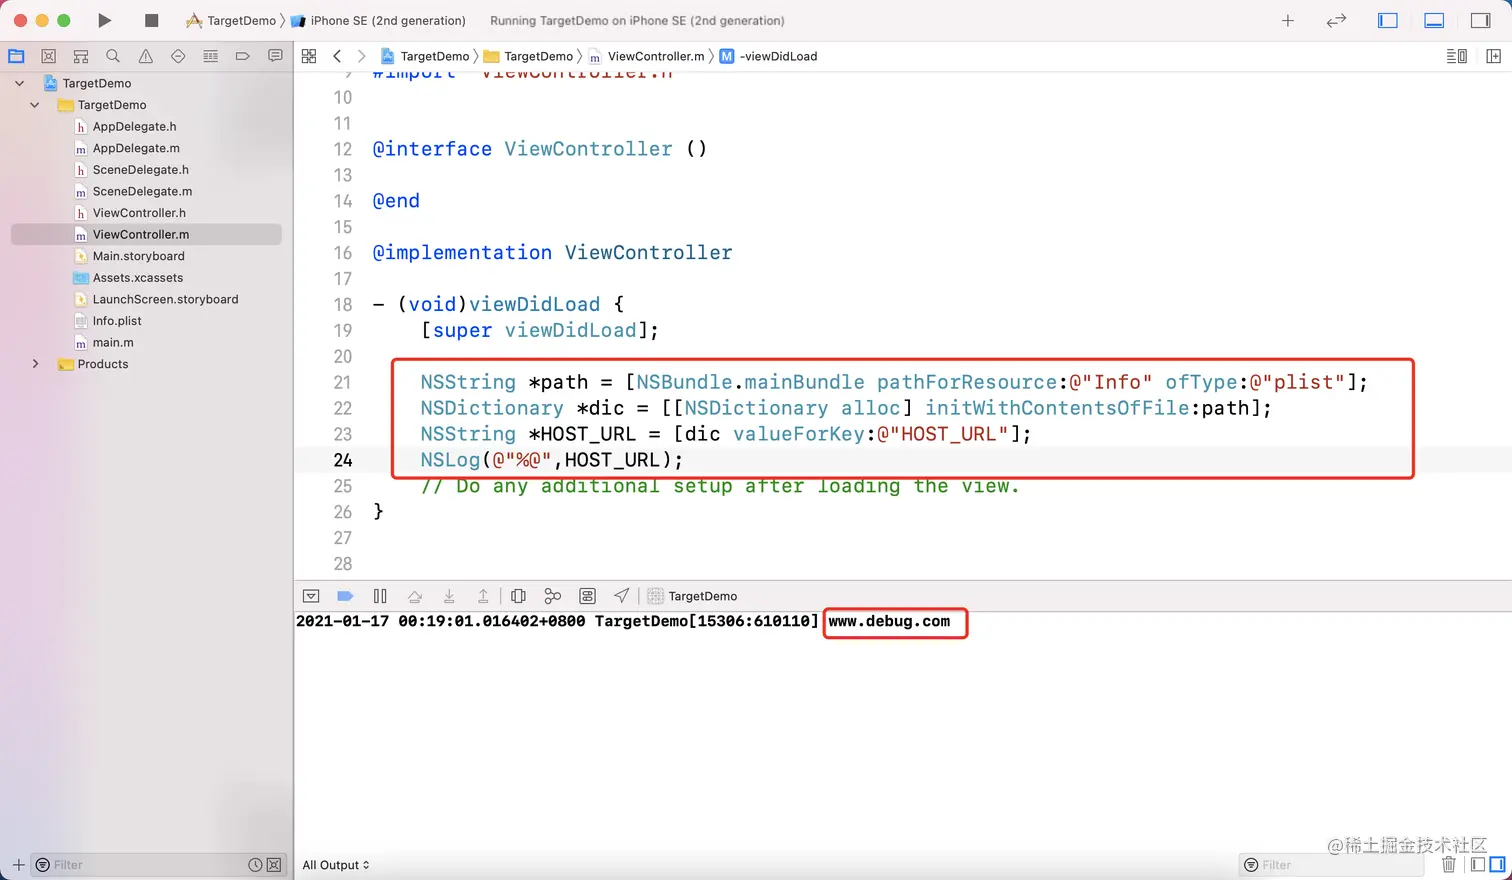Run the TargetDemo scheme

(105, 20)
